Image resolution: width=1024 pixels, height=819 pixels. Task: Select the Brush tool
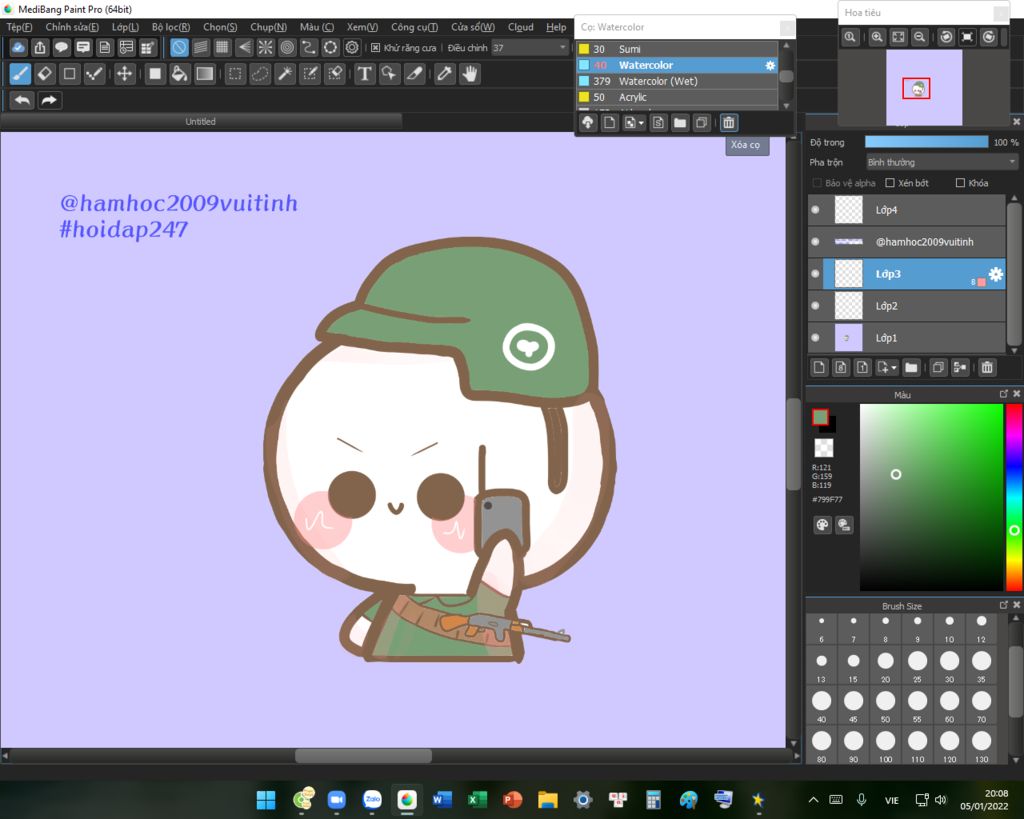pos(20,74)
